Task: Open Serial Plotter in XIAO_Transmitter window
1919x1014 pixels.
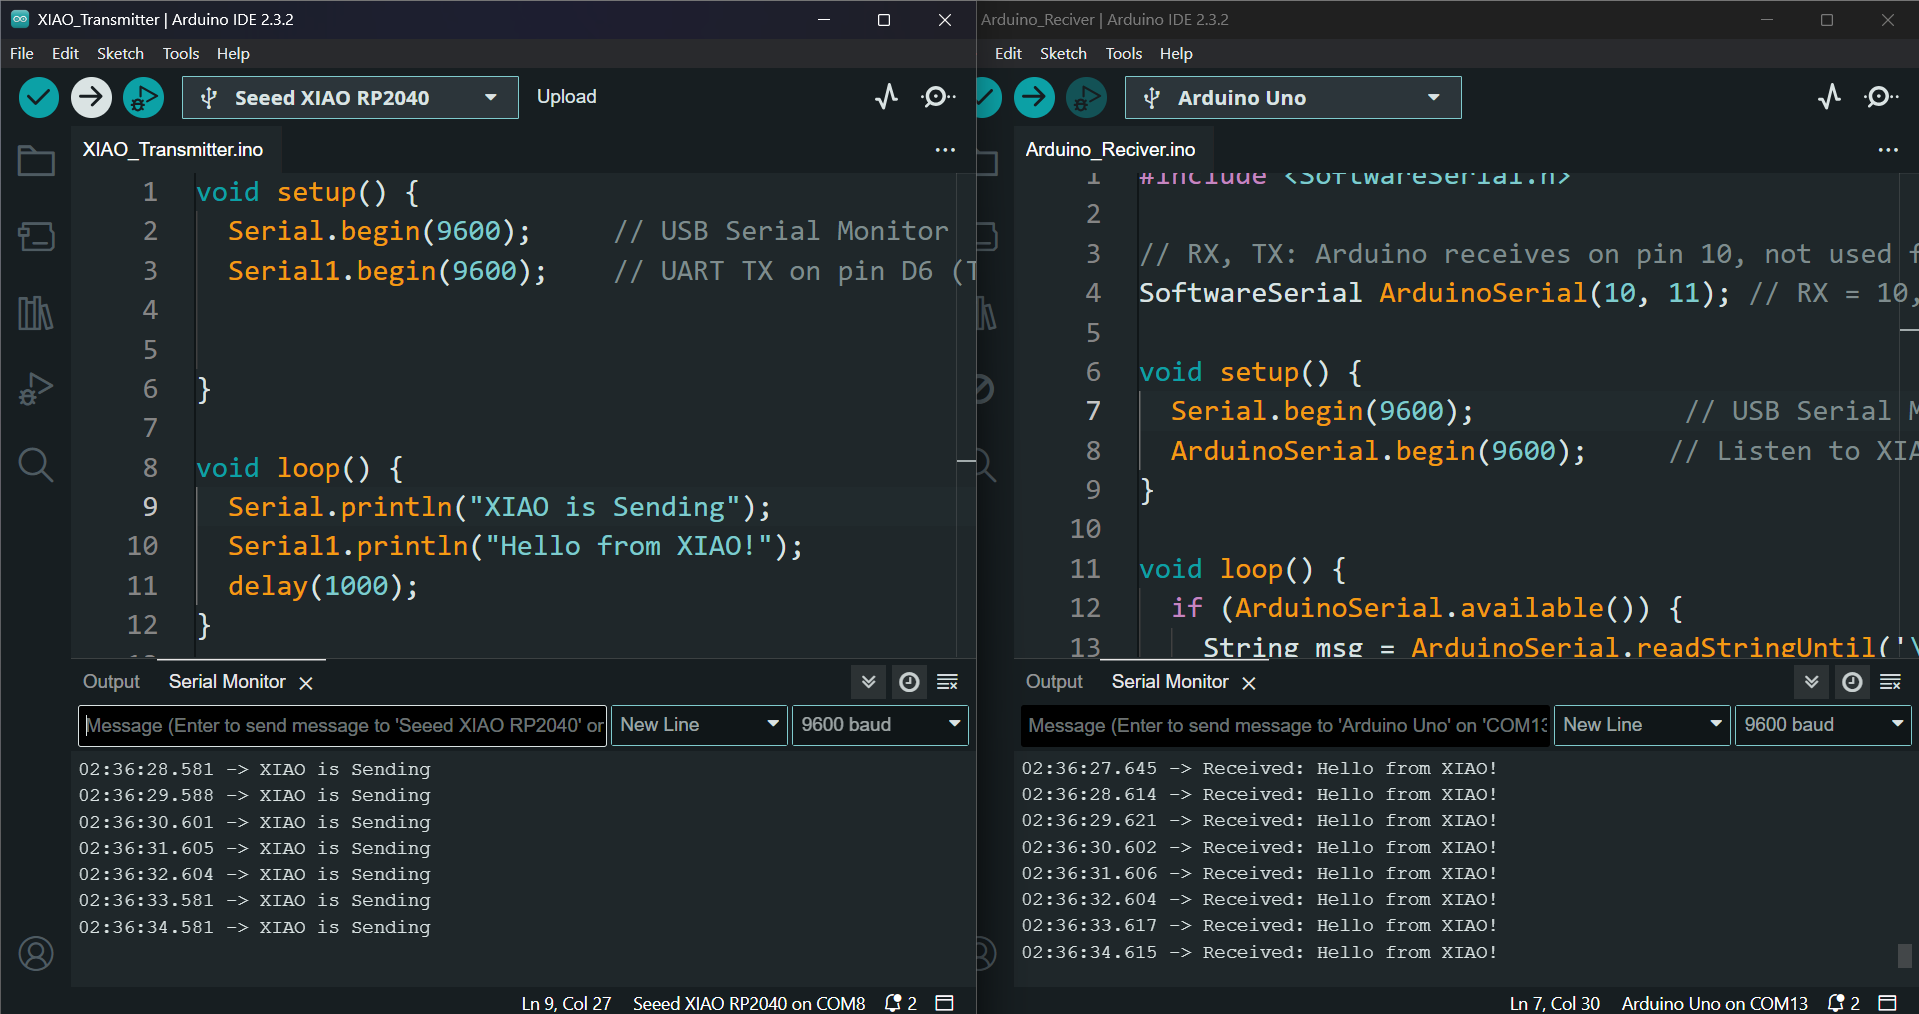Action: (x=887, y=97)
